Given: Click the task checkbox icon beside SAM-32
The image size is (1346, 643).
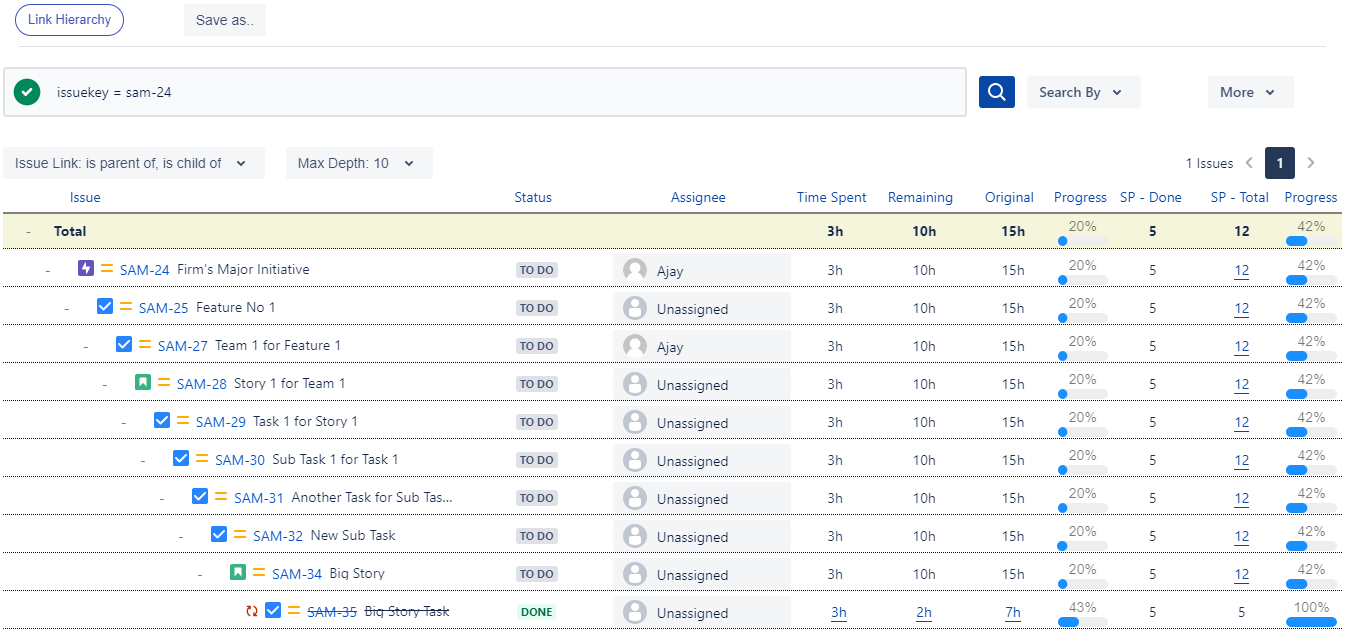Looking at the screenshot, I should tap(219, 535).
